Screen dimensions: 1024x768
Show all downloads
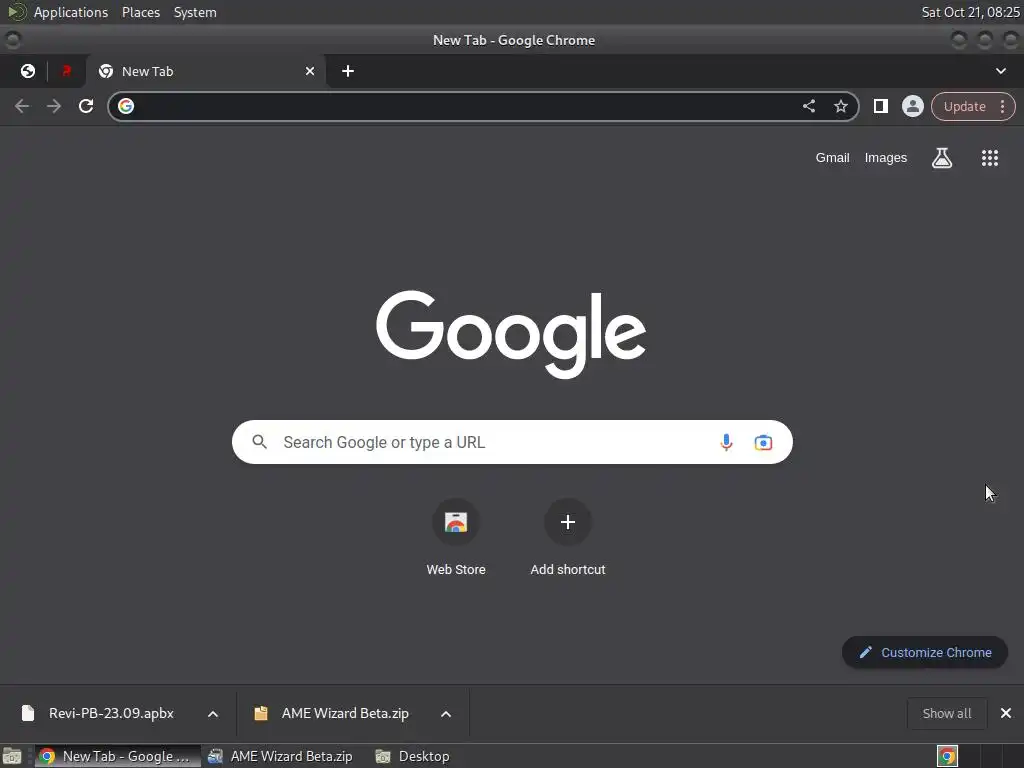[x=946, y=713]
